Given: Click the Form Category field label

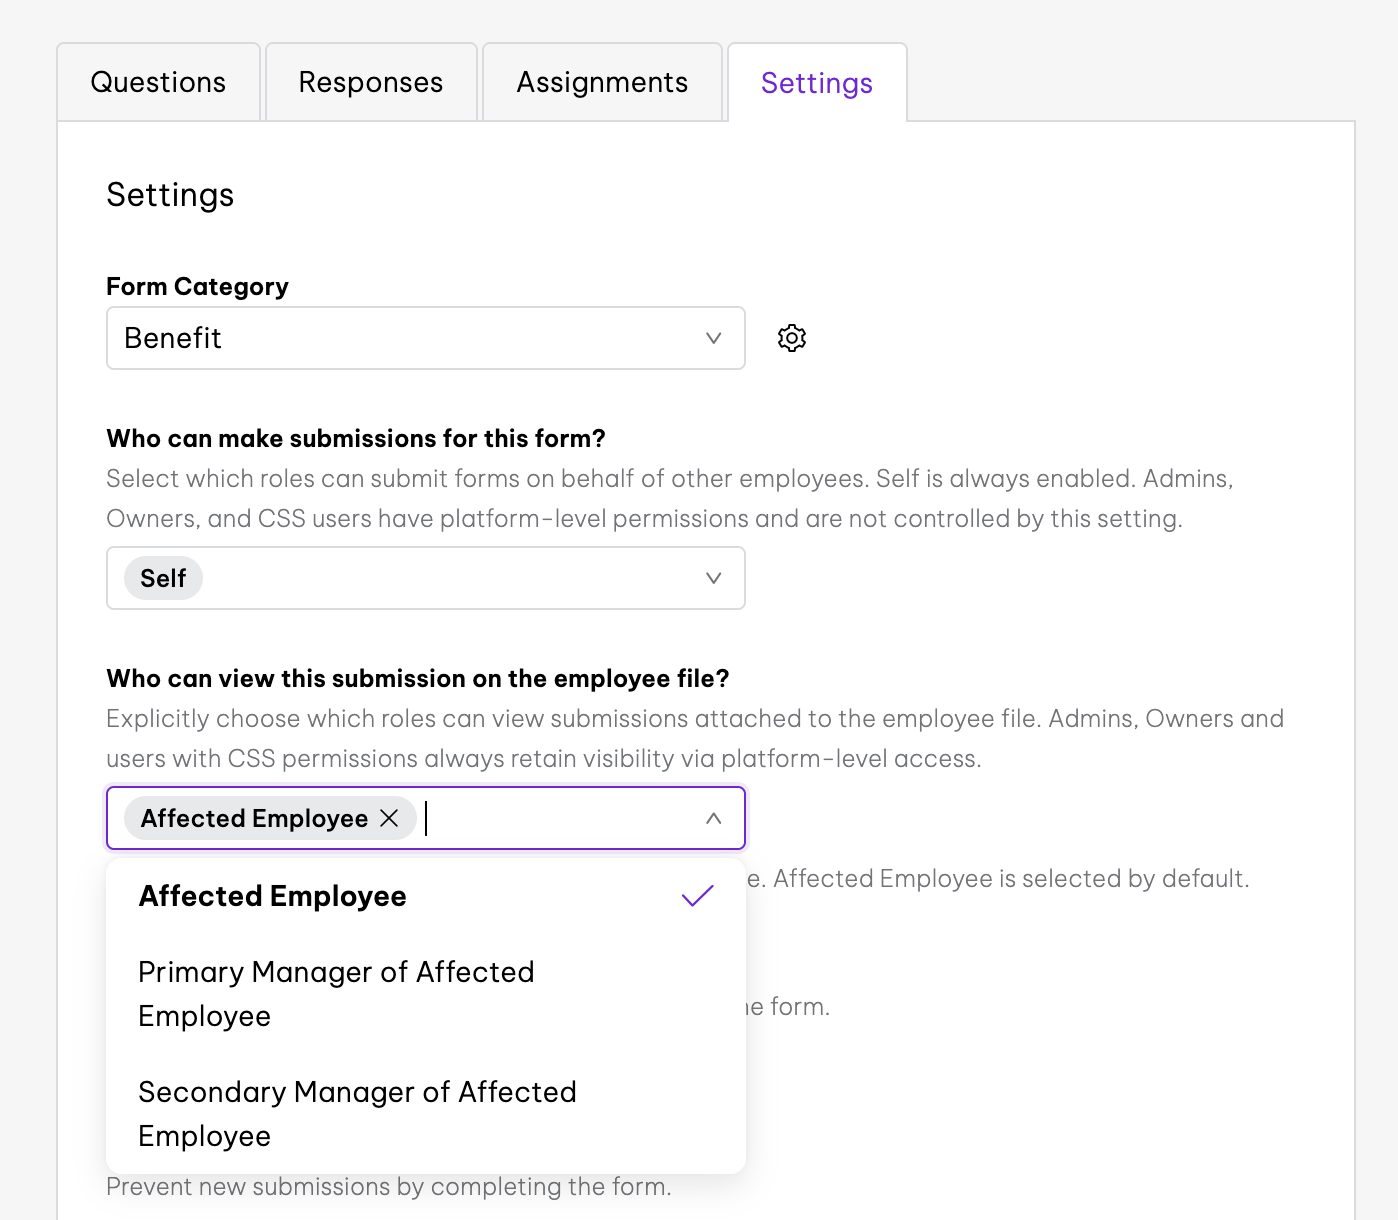Looking at the screenshot, I should (197, 286).
